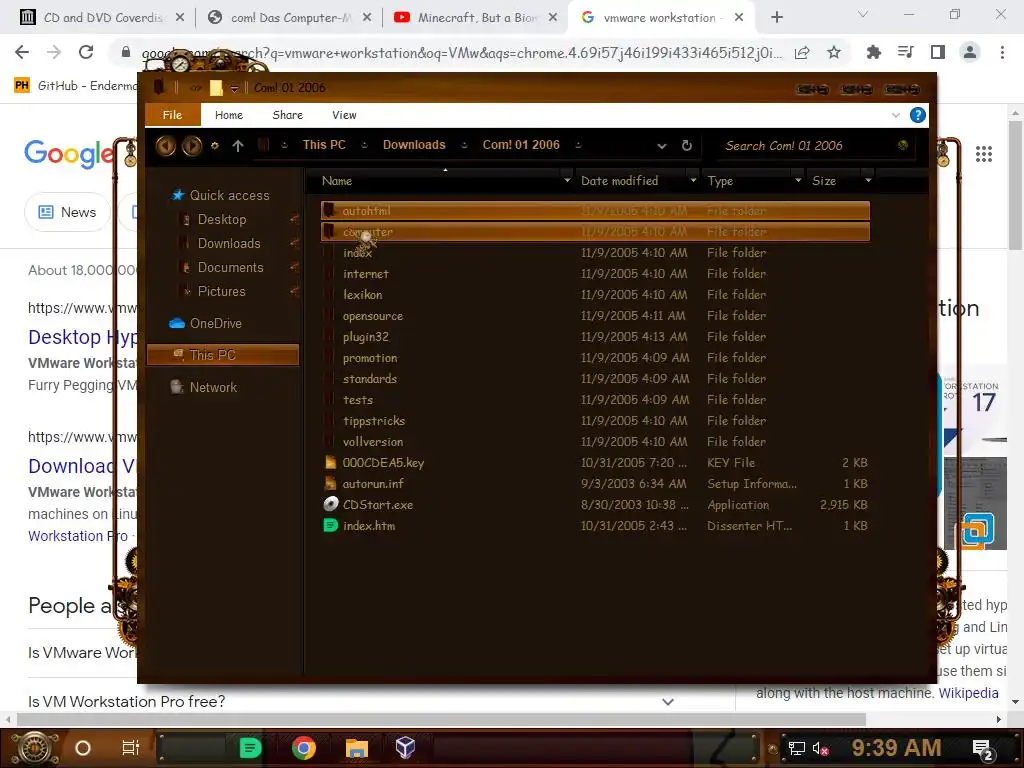1024x768 pixels.
Task: Select the 000CDEA5.key file icon
Action: [330, 462]
